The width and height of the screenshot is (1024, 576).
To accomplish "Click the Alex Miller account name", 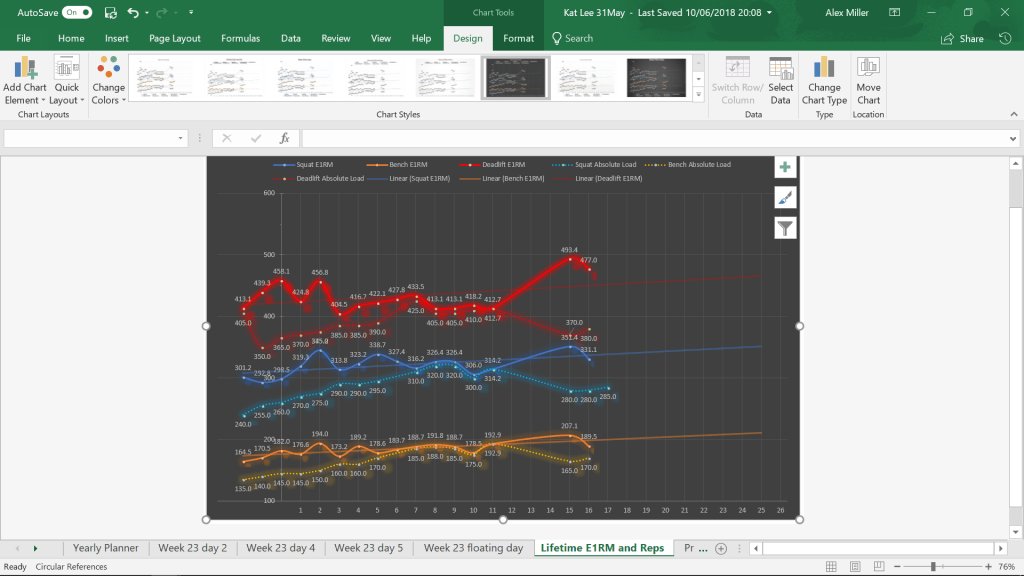I will pyautogui.click(x=847, y=12).
